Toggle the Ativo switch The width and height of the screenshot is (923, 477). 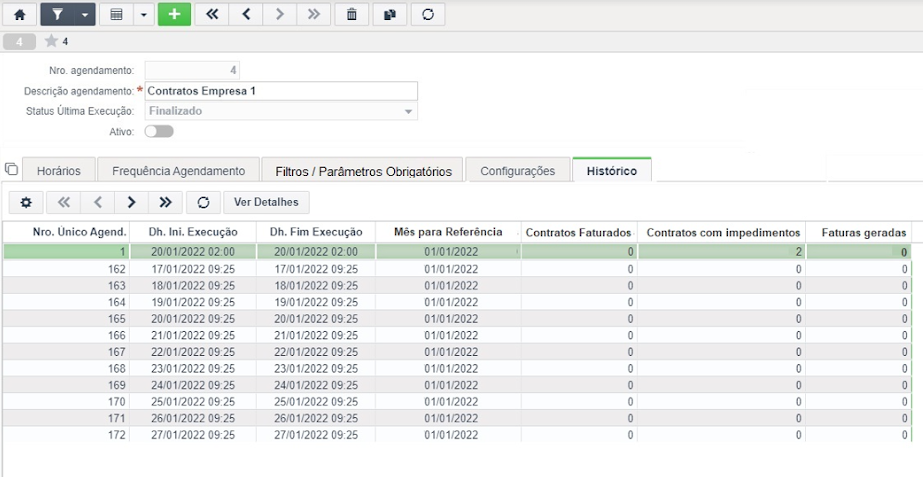point(159,131)
